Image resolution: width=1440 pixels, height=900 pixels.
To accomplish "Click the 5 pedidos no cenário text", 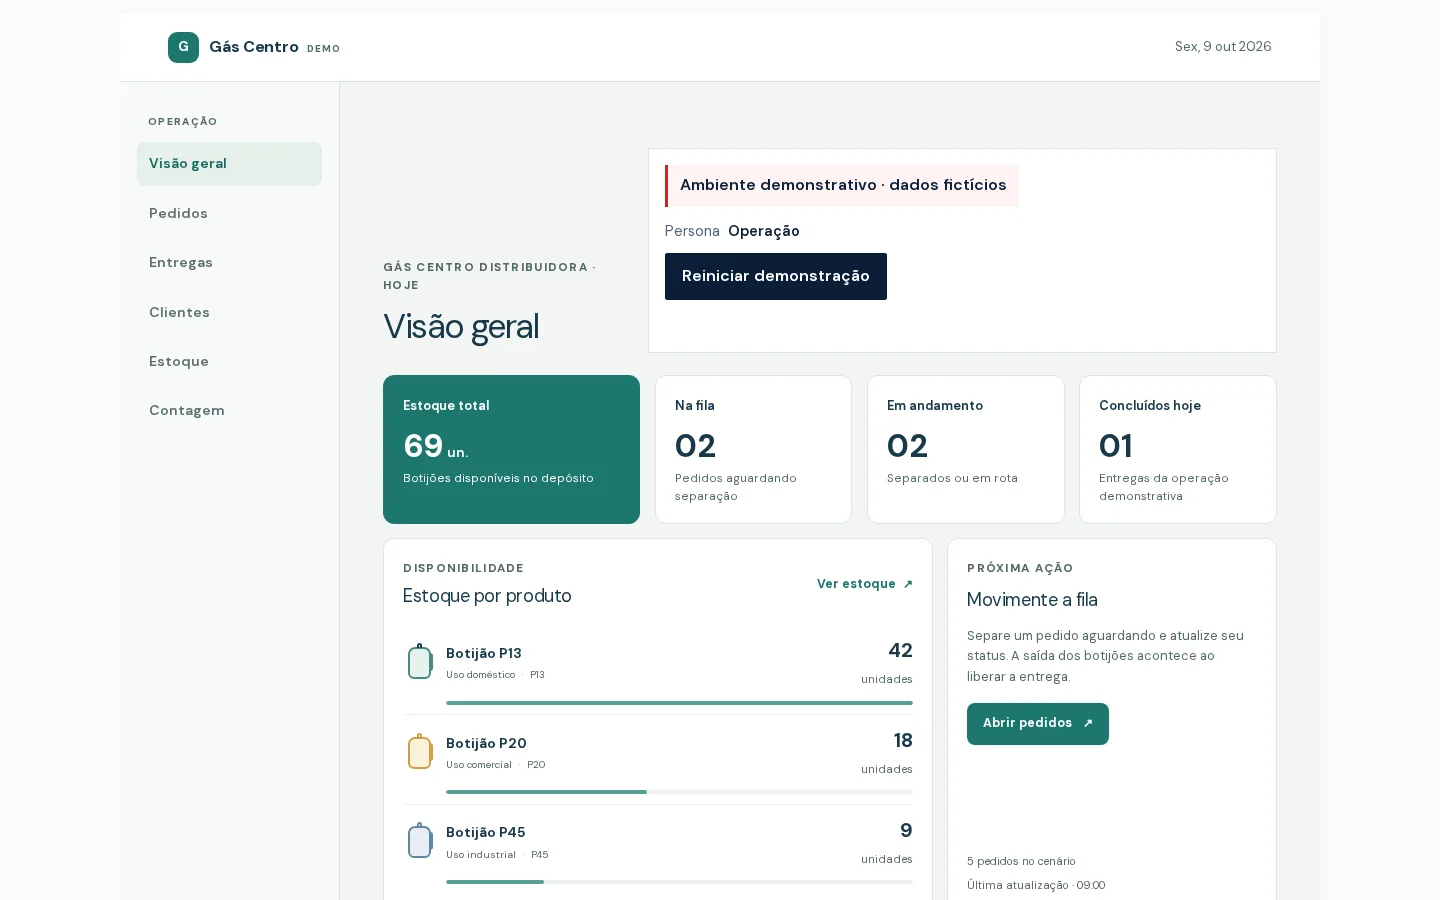I will click(1021, 861).
